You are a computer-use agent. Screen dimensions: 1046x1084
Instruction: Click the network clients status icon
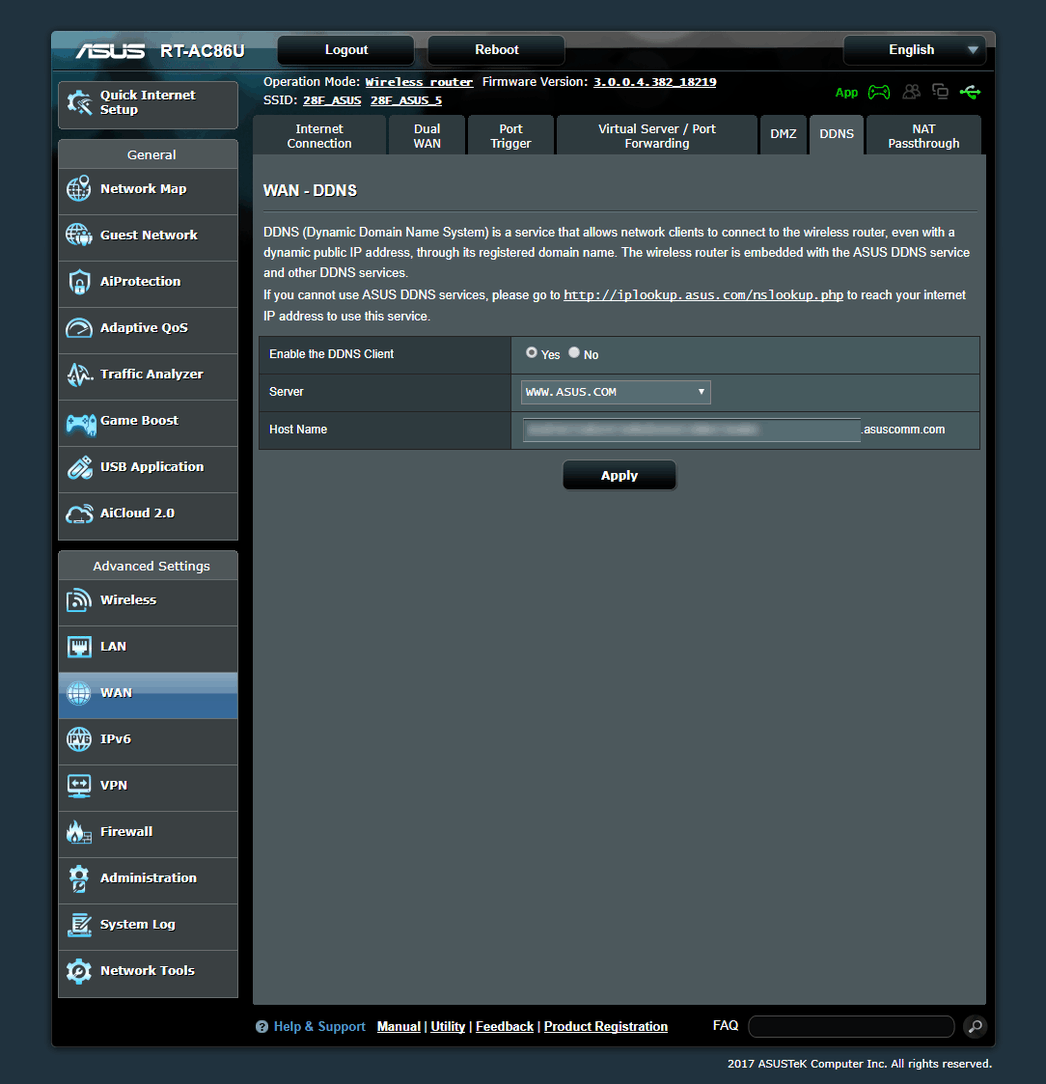coord(940,91)
